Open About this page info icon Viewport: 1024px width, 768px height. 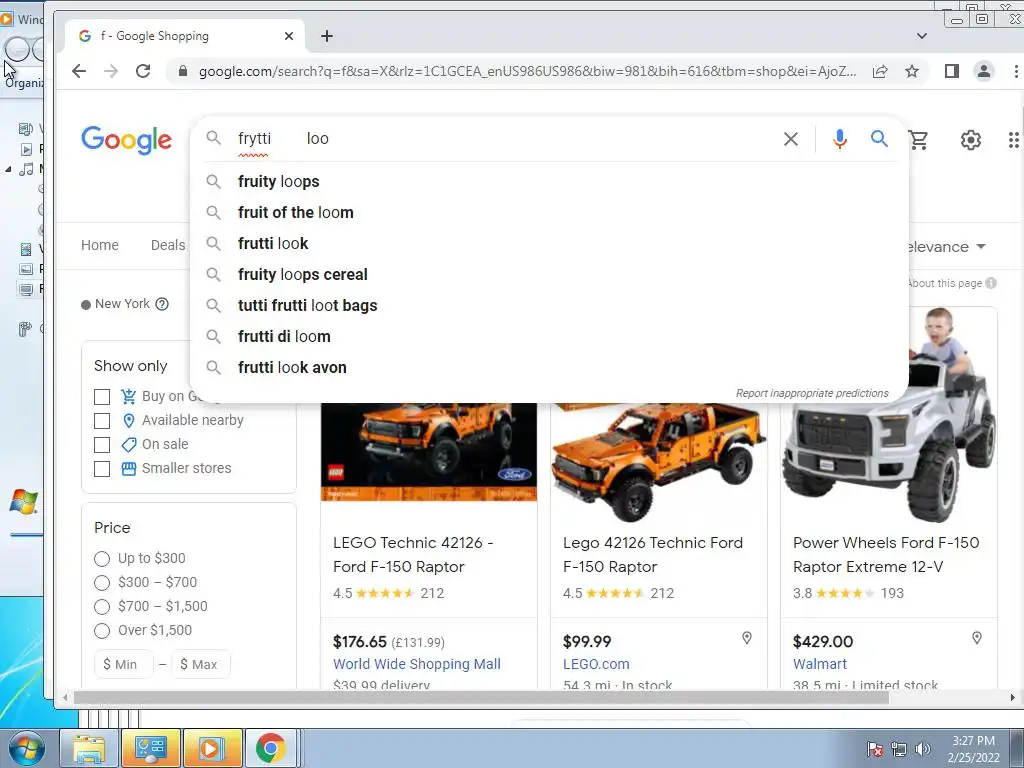[x=991, y=283]
